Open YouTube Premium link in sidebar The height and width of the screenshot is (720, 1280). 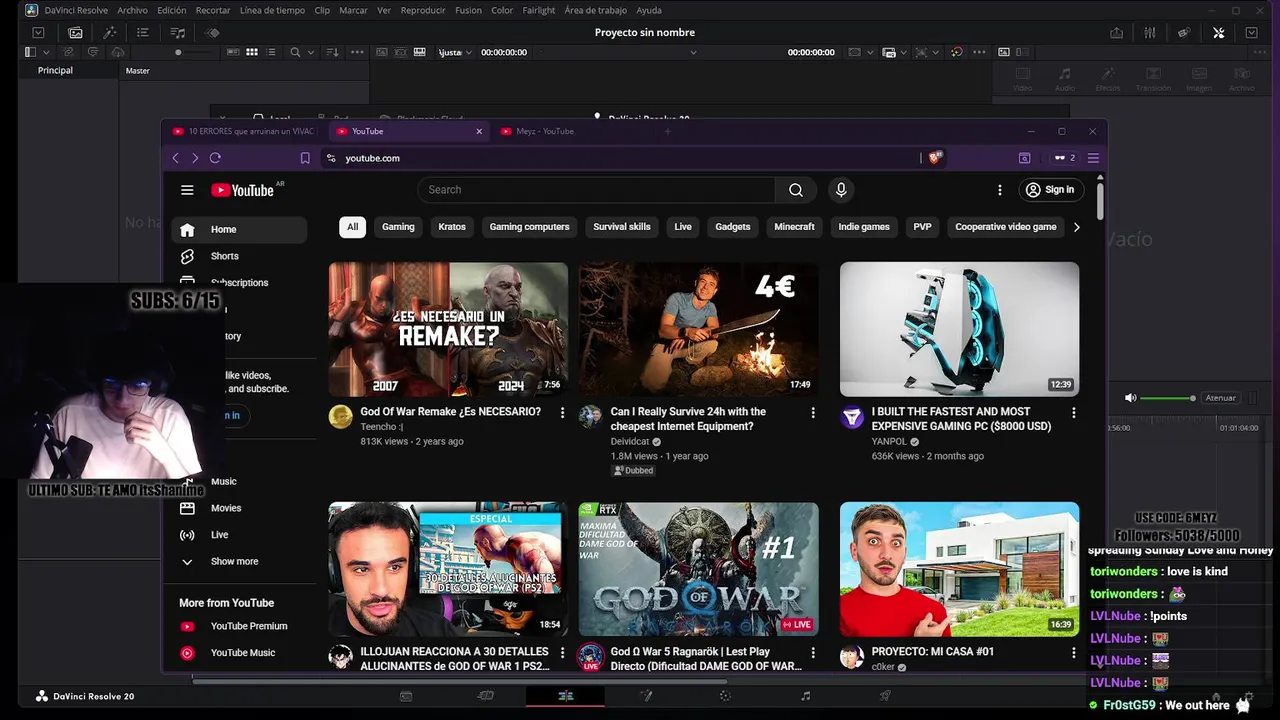coord(248,626)
